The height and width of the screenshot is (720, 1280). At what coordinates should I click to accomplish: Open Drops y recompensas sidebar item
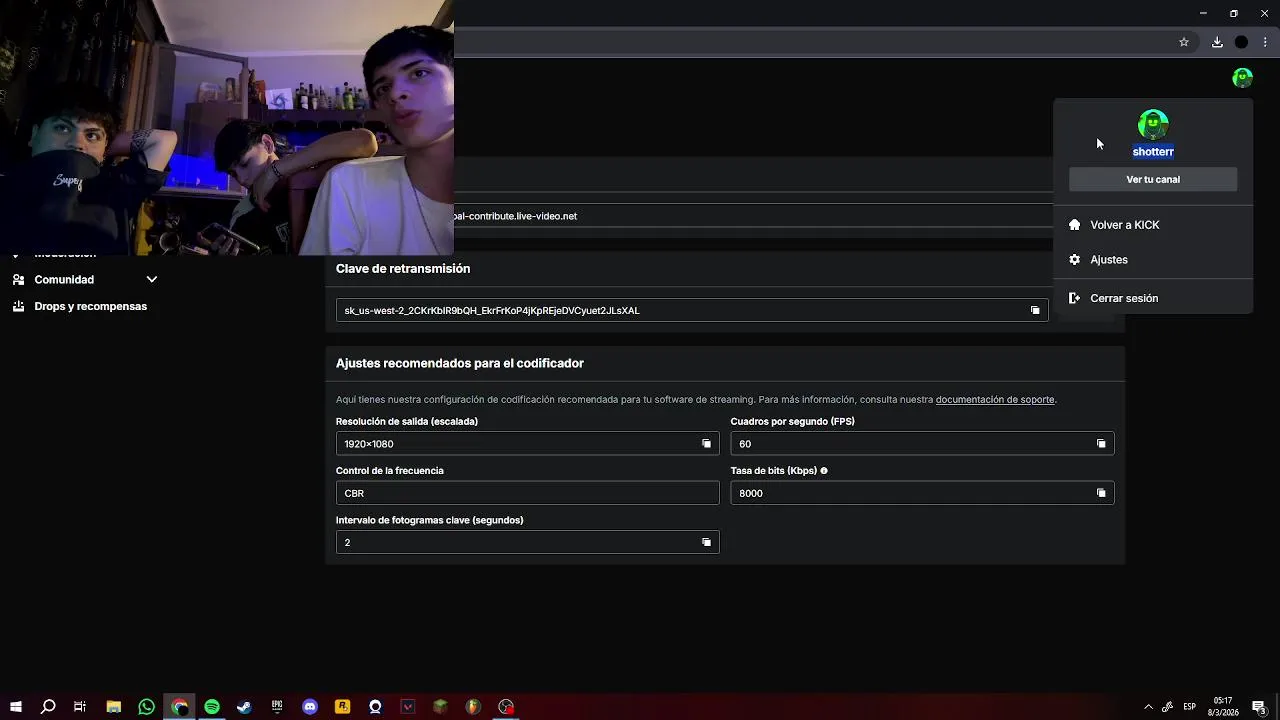click(90, 306)
